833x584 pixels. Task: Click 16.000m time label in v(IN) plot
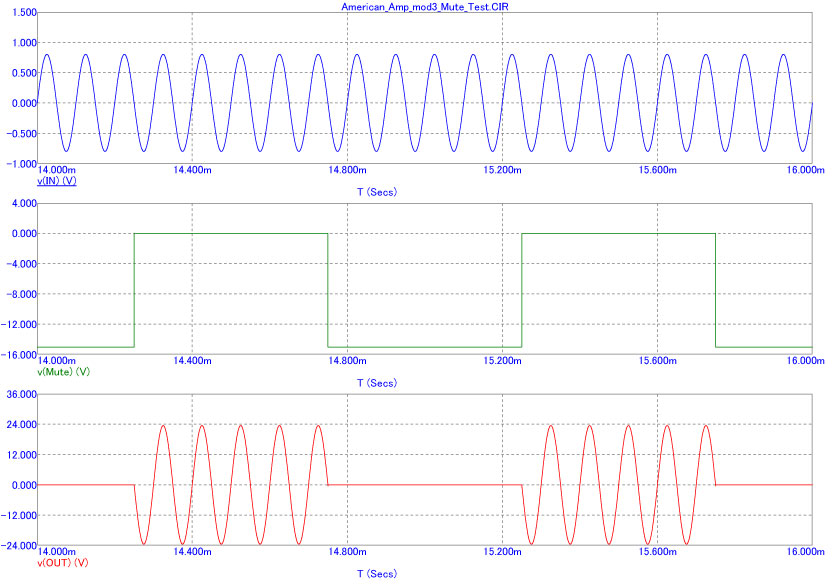(x=805, y=170)
